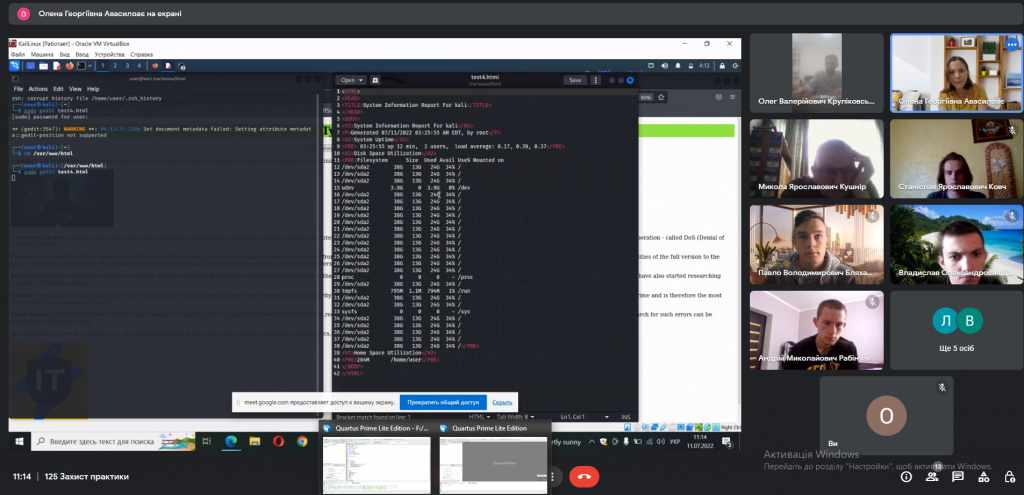Viewport: 1024px width, 495px height.
Task: Open the terminal launcher in Kali panel
Action: point(82,66)
